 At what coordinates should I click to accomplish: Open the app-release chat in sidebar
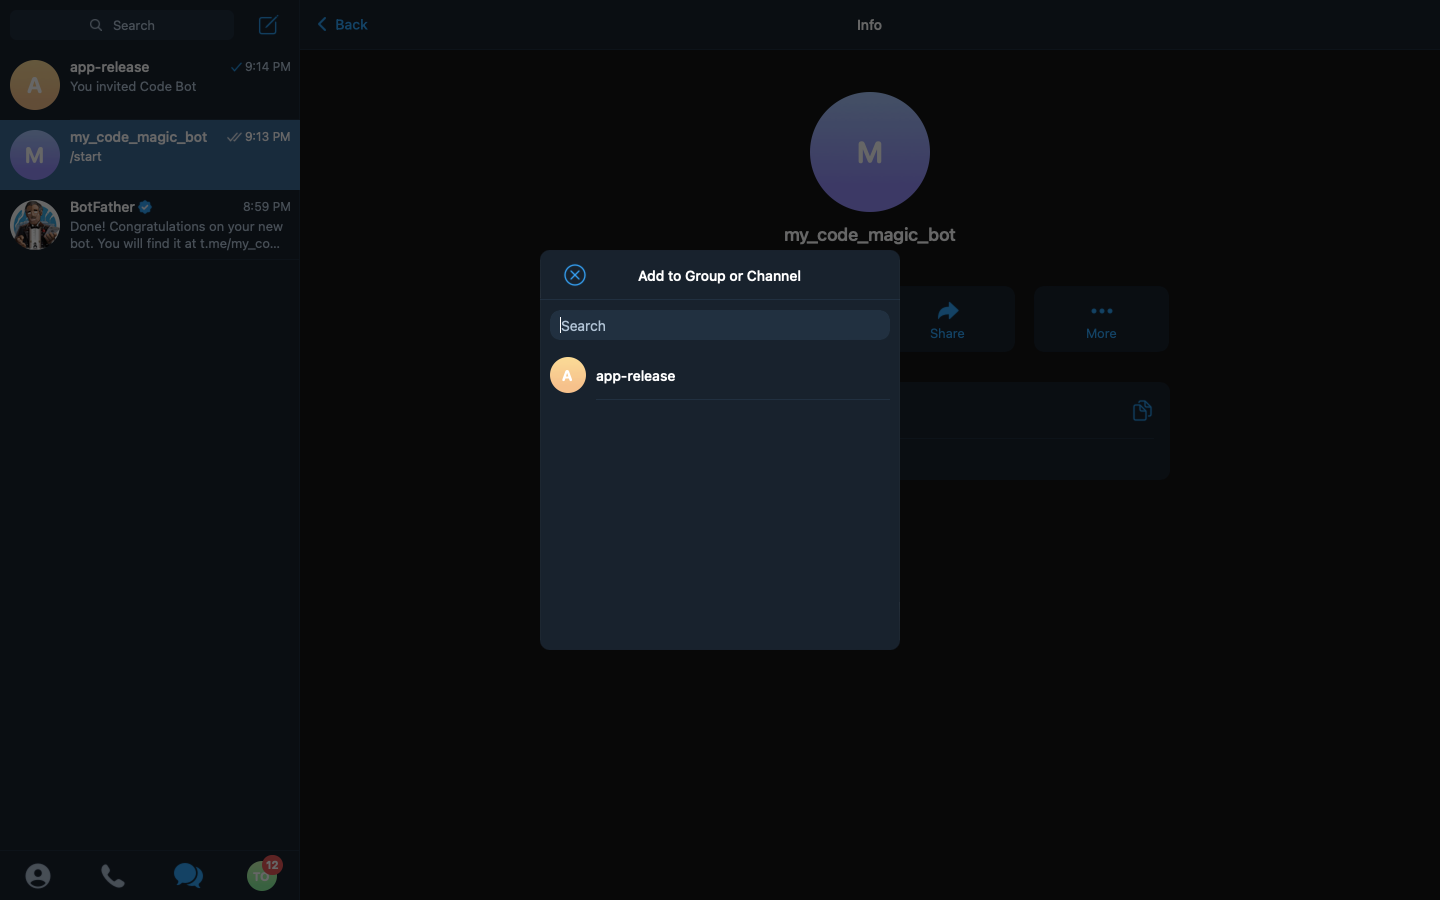click(150, 85)
